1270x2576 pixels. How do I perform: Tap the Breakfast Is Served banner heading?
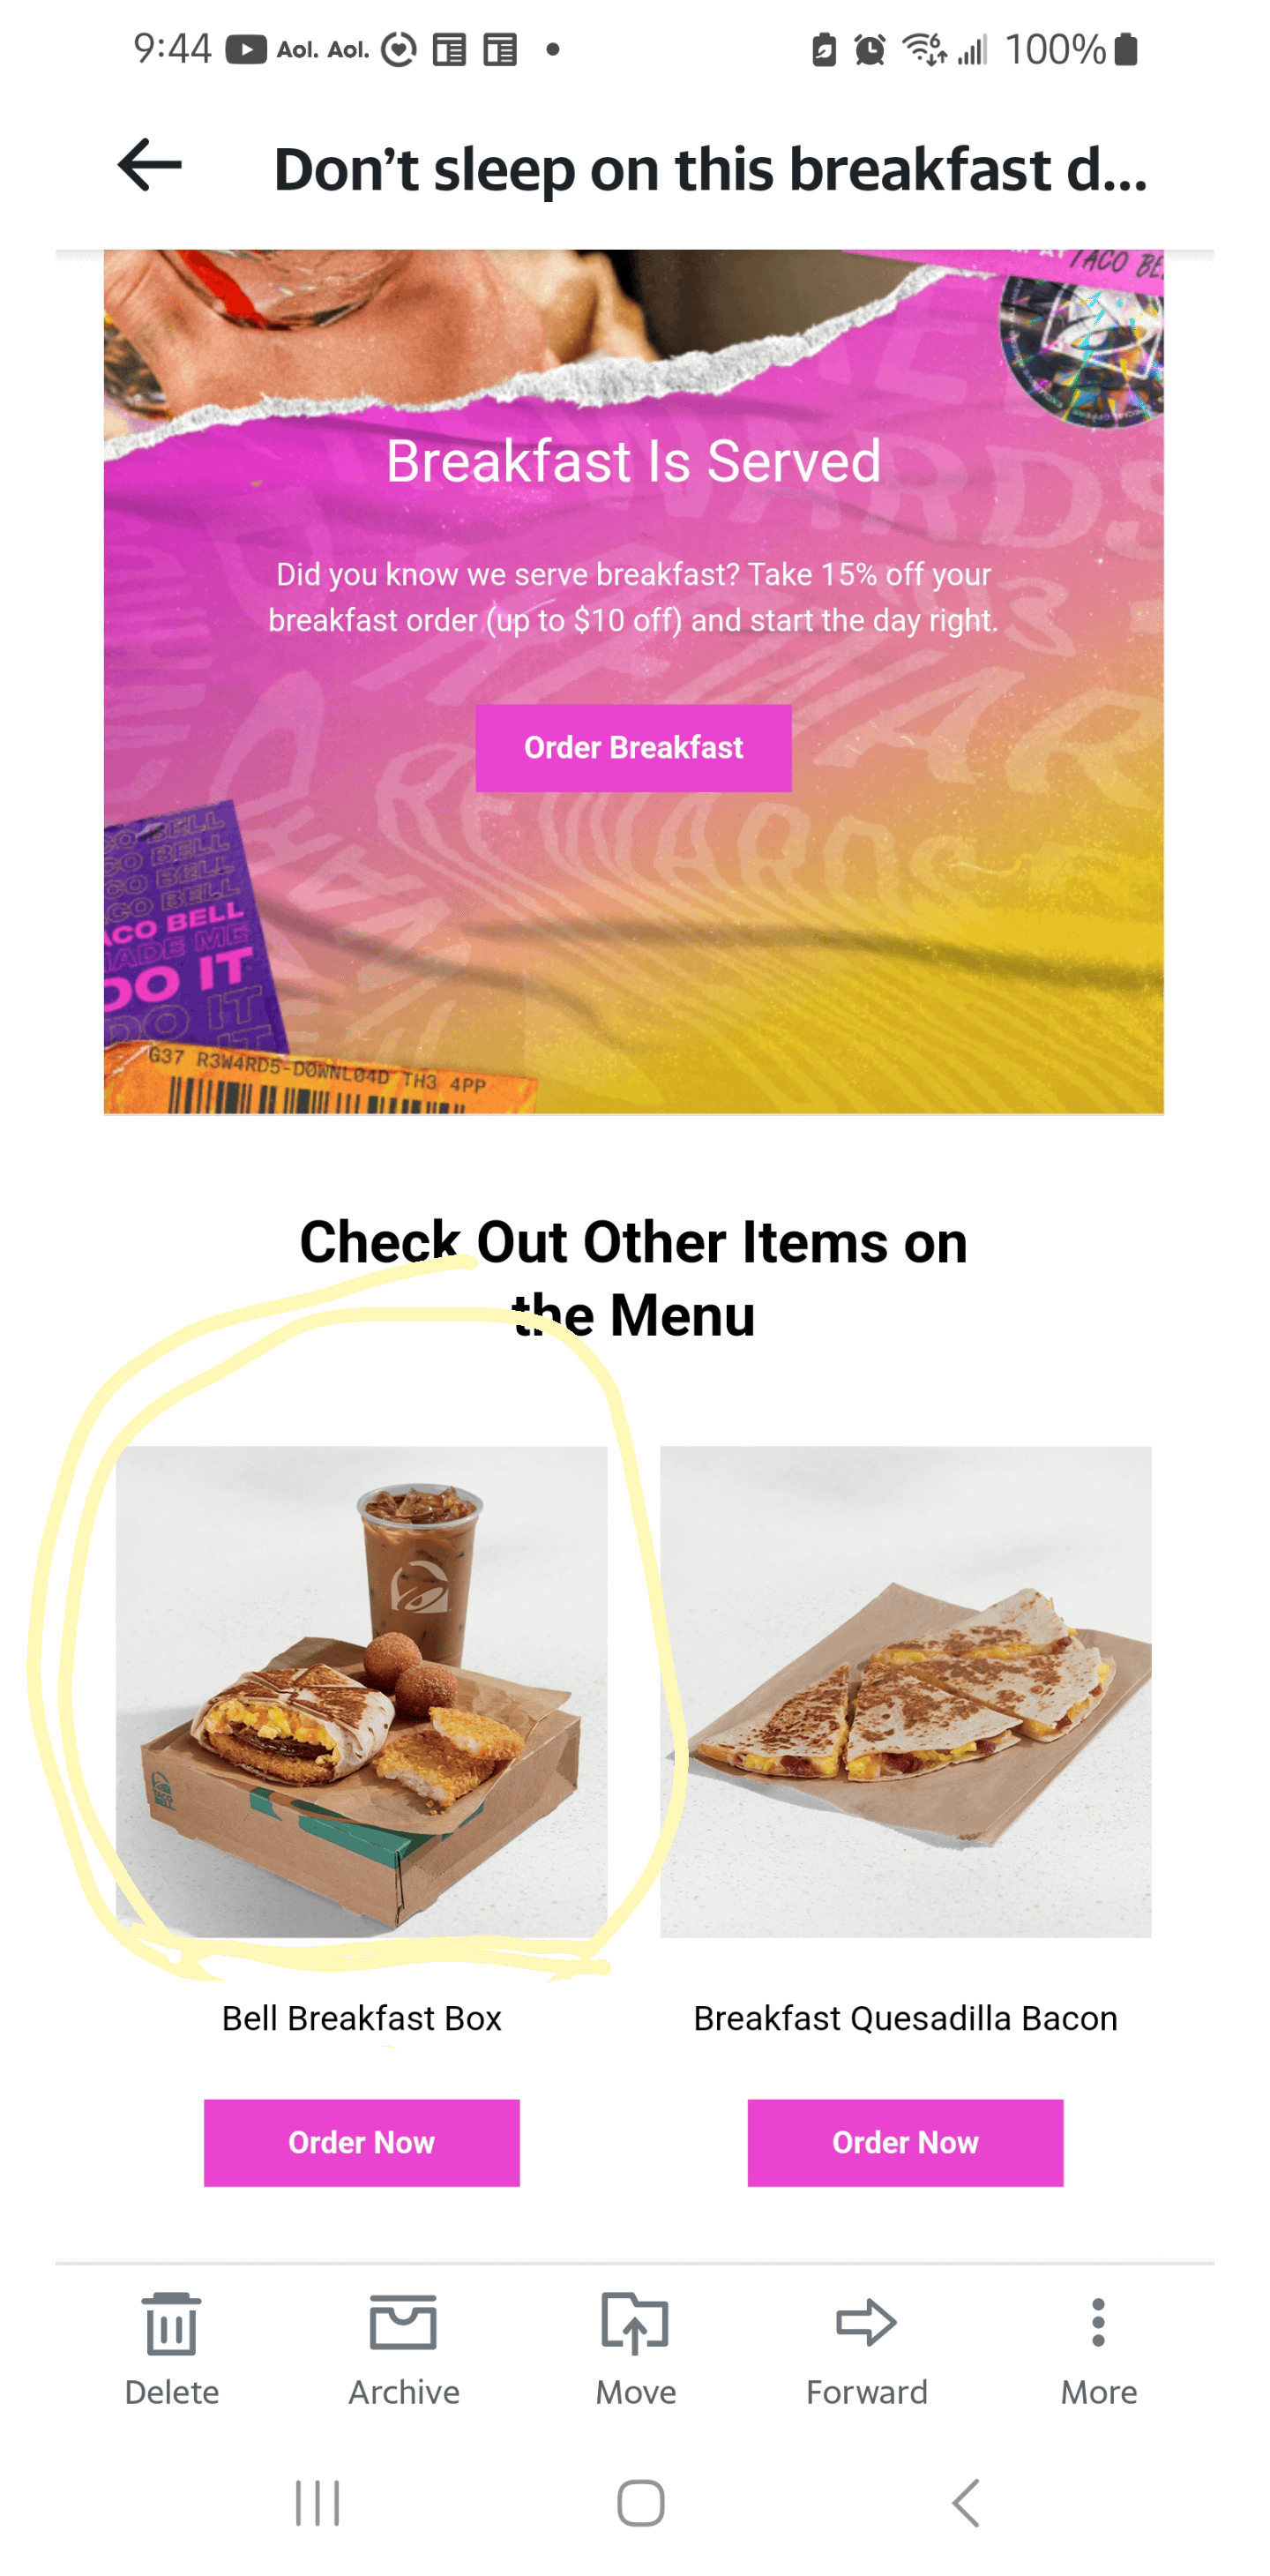(x=634, y=461)
